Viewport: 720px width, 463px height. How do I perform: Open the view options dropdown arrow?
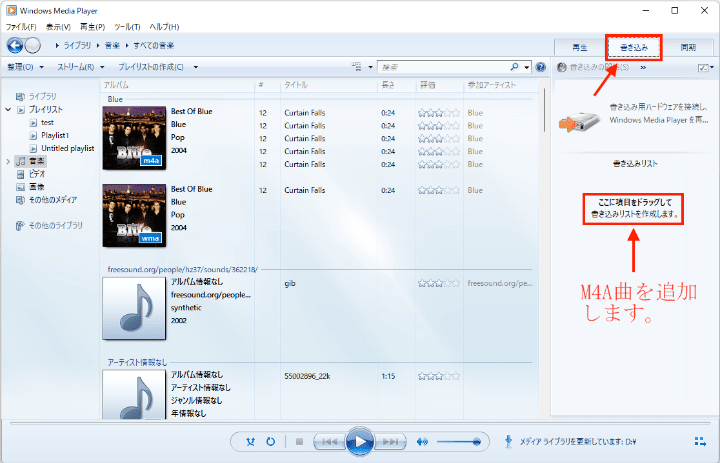(370, 67)
